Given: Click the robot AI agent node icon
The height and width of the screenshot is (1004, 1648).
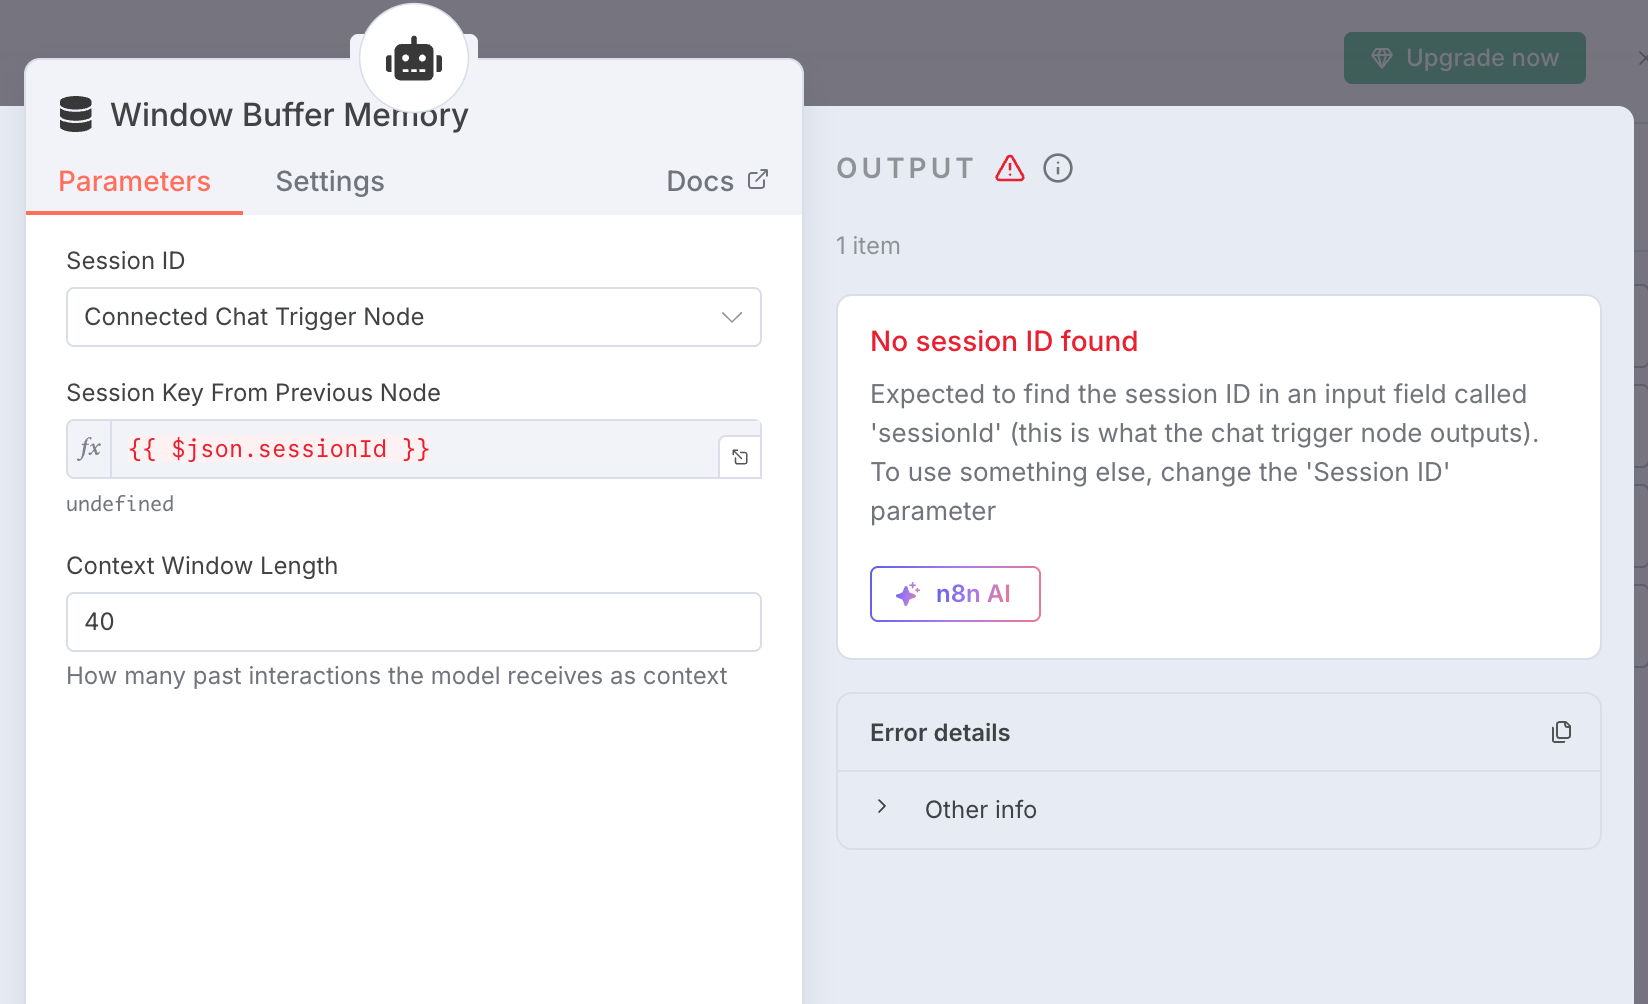Looking at the screenshot, I should click(414, 60).
